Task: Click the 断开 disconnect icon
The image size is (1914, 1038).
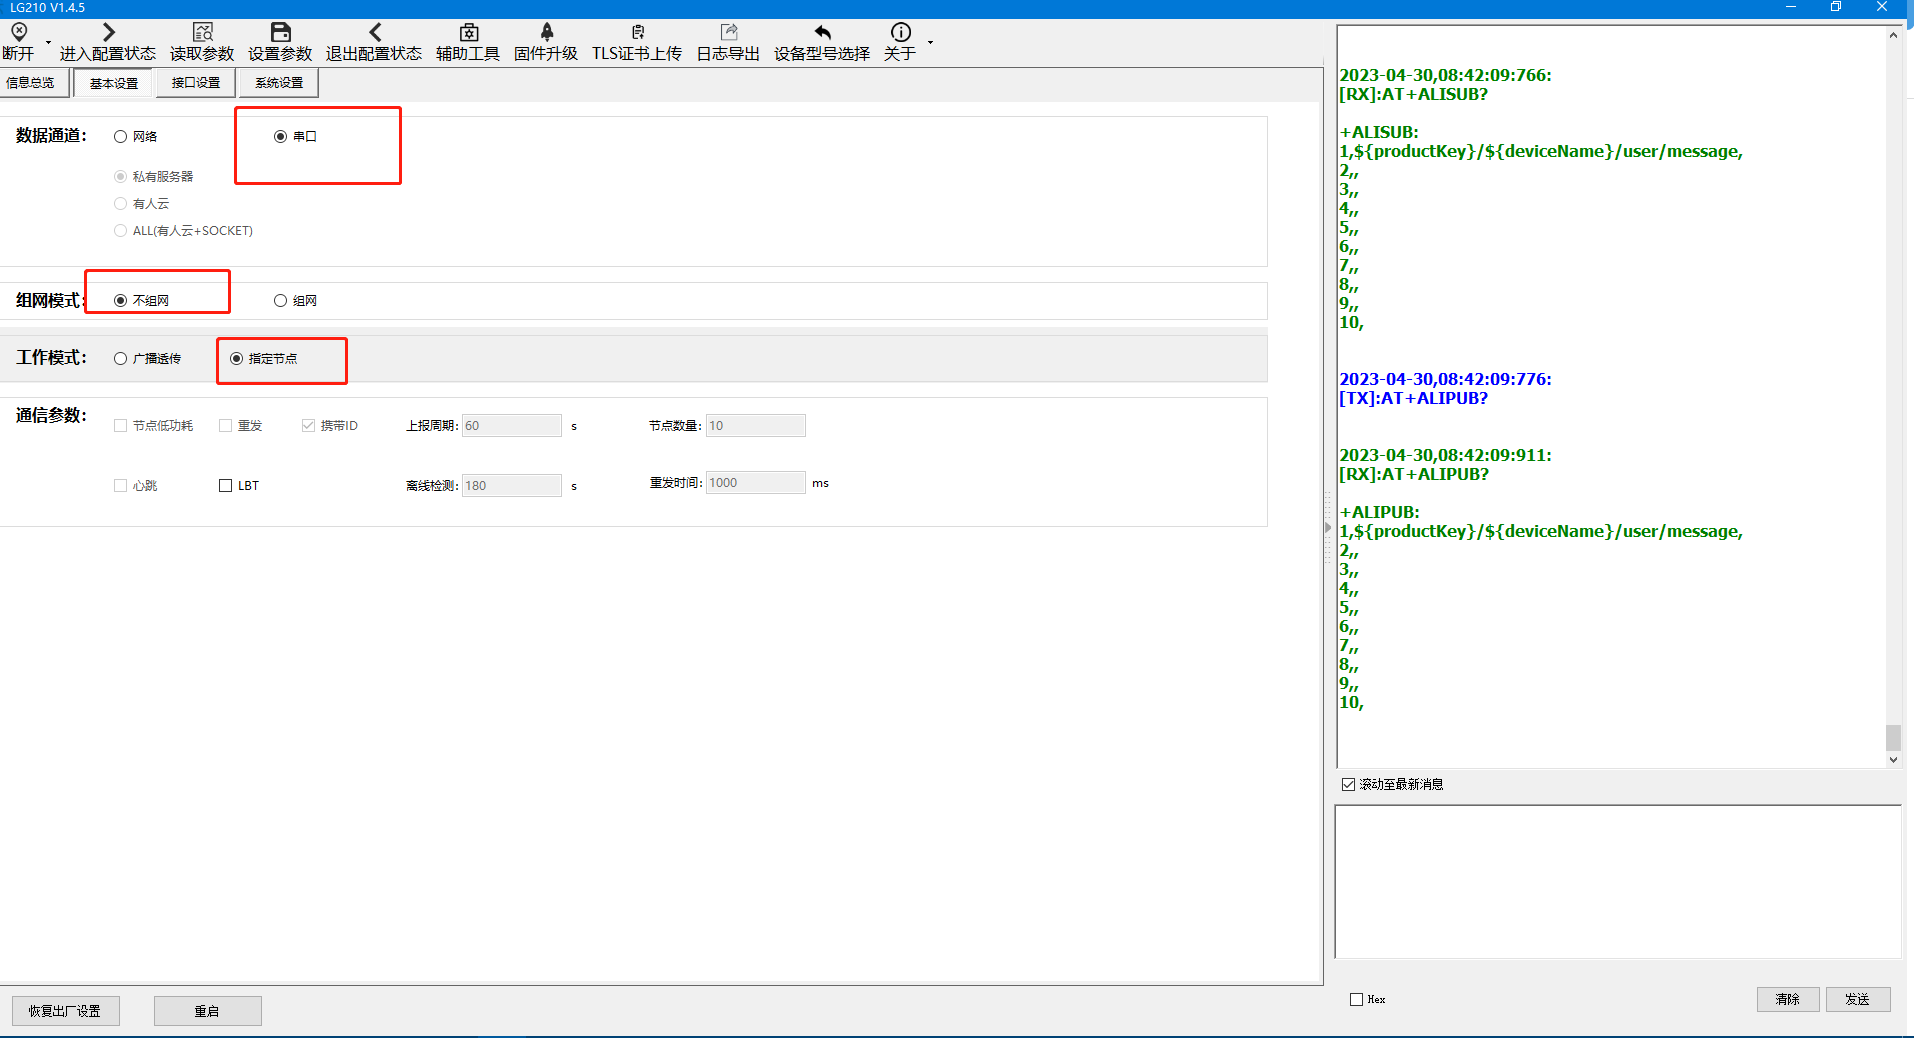Action: [x=19, y=32]
